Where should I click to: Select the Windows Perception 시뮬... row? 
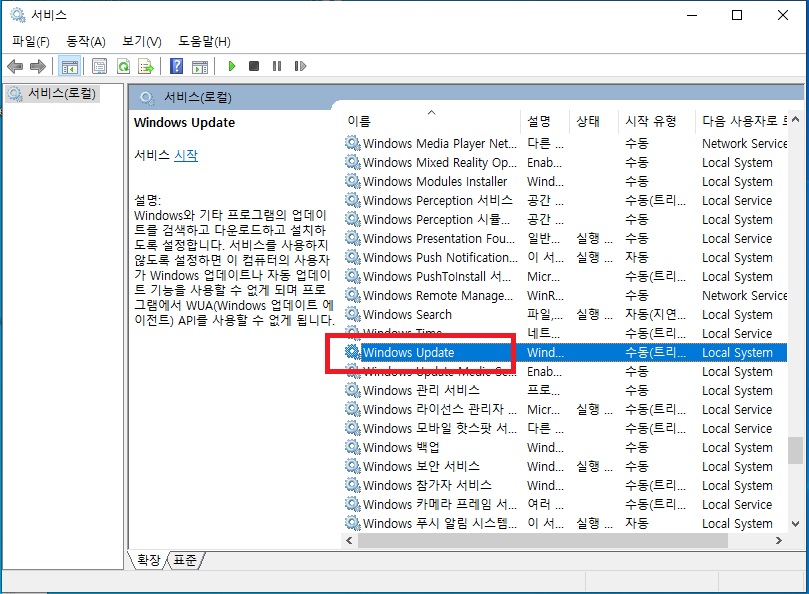[x=565, y=219]
